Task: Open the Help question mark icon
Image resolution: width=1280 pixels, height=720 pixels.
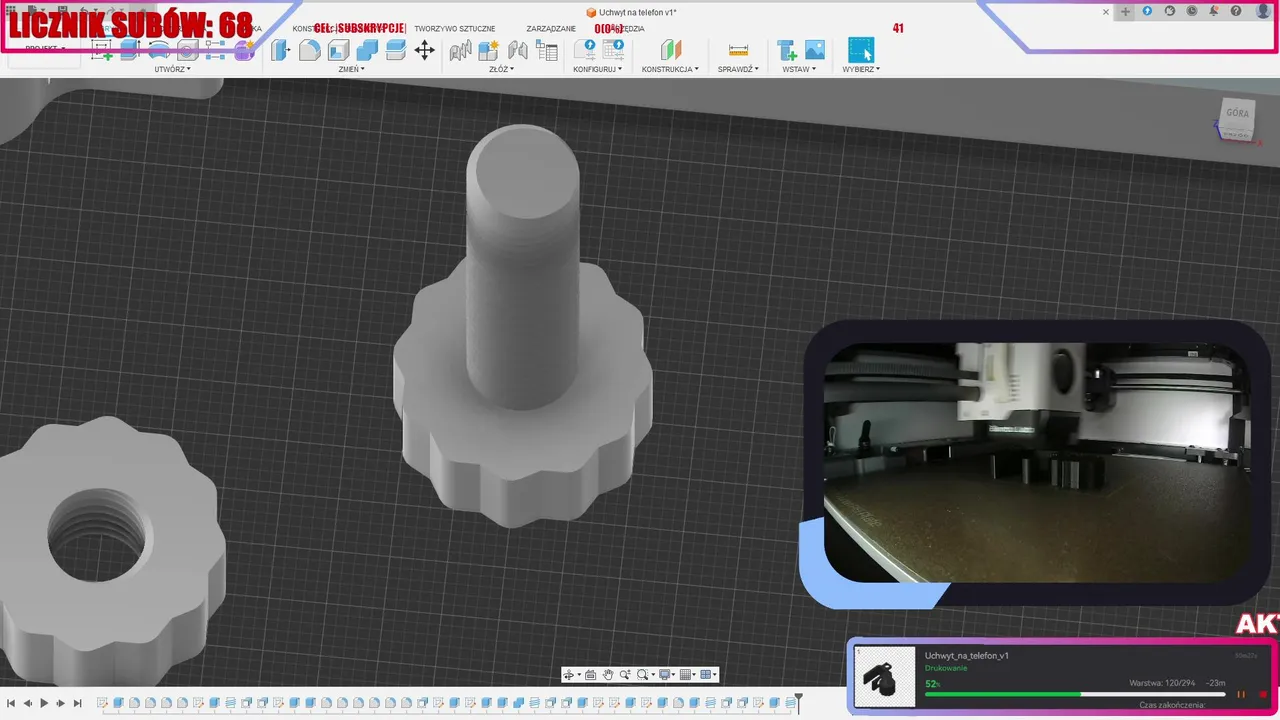Action: (1237, 11)
